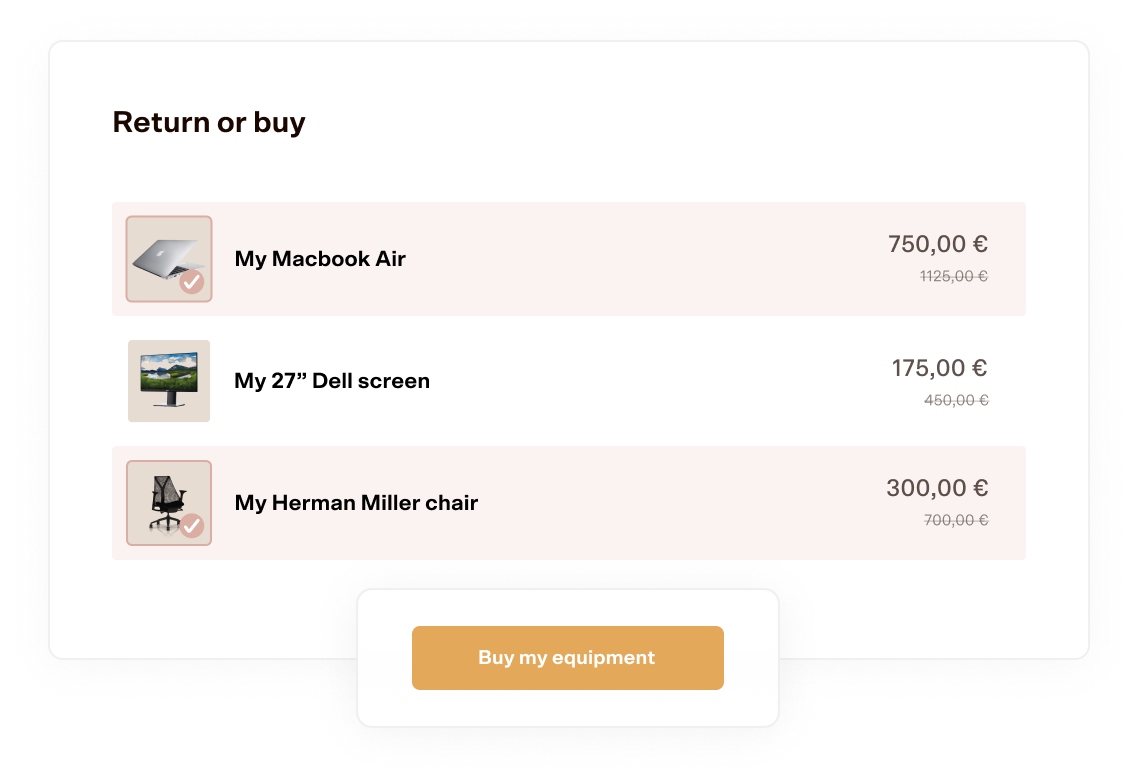Toggle the highlighted Macbook Air row
This screenshot has height=780, width=1138.
pyautogui.click(x=569, y=259)
